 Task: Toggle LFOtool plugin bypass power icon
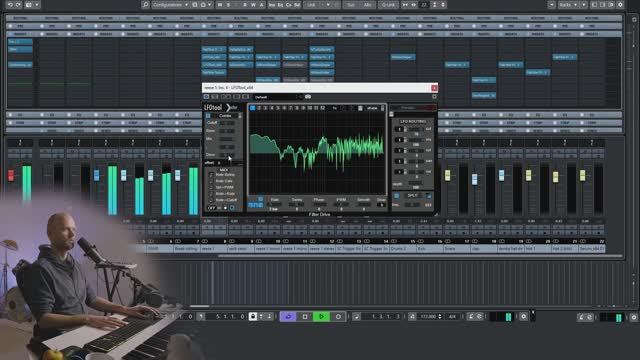tap(206, 97)
